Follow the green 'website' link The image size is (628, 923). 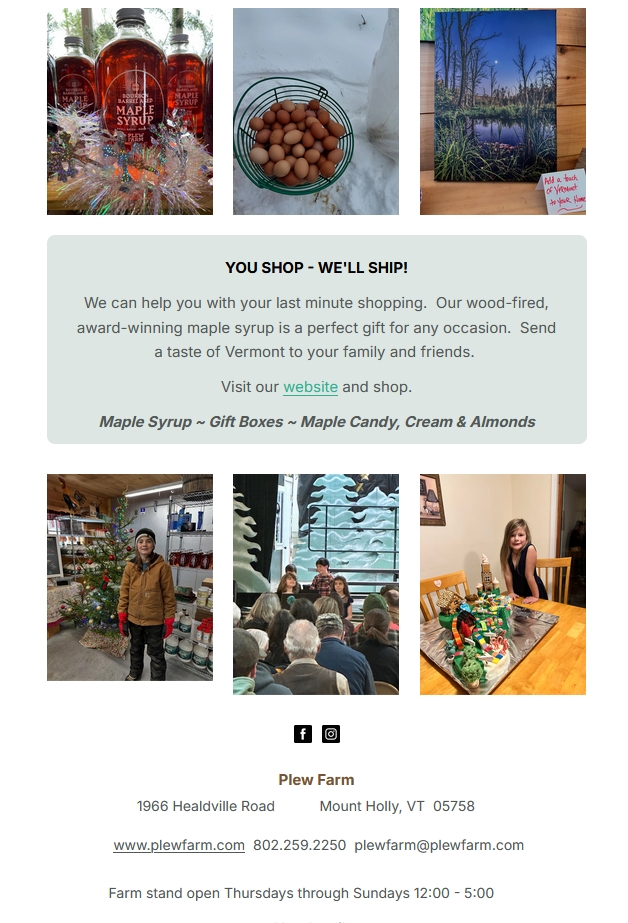[x=310, y=387]
